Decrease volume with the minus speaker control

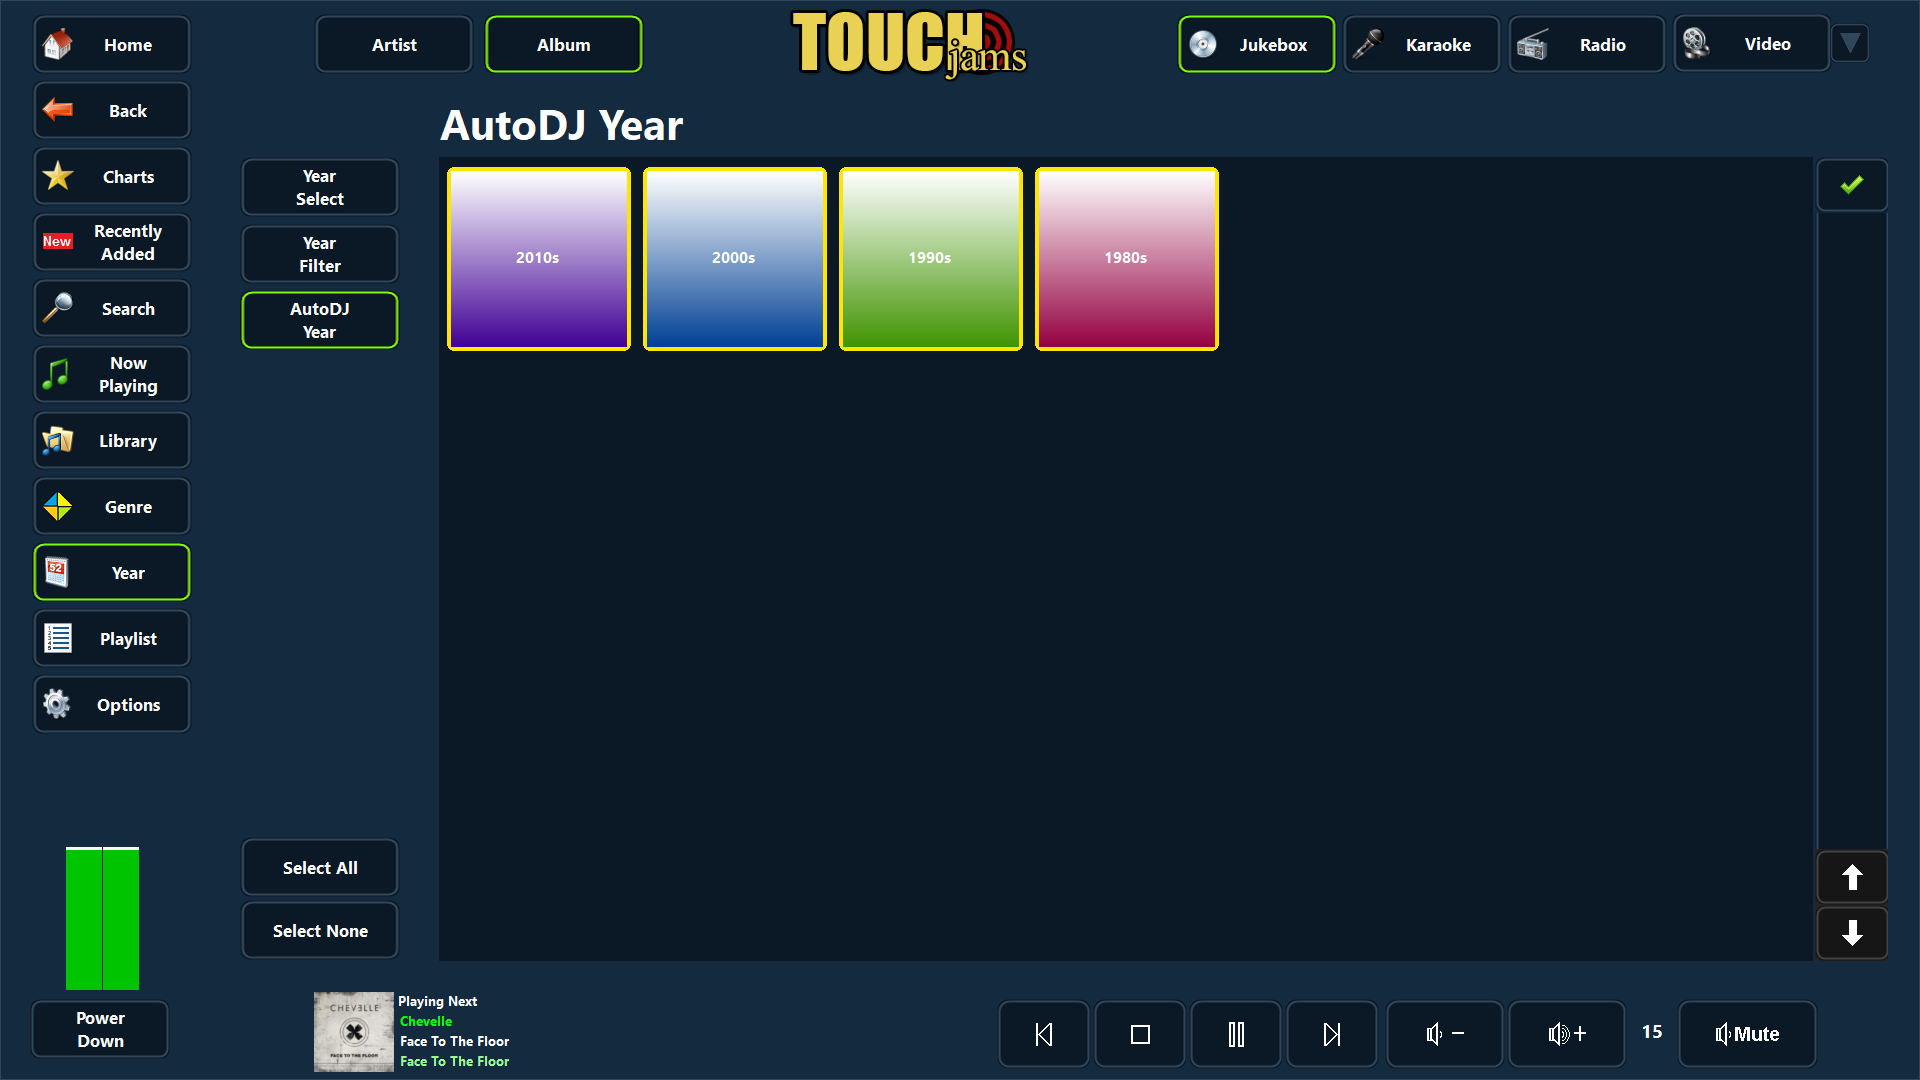pos(1443,1033)
